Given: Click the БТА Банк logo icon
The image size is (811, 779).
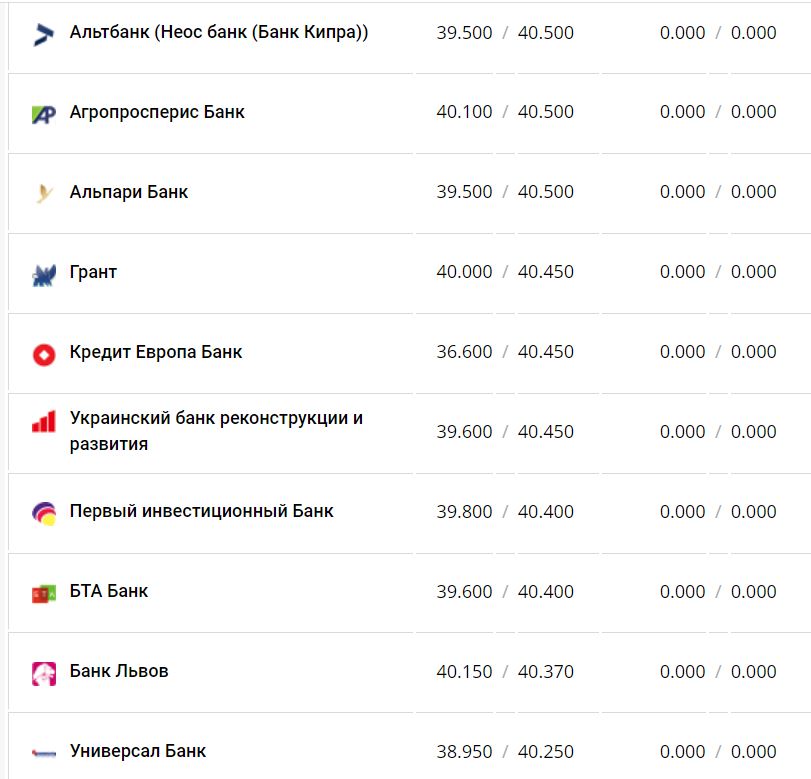Looking at the screenshot, I should coord(44,594).
